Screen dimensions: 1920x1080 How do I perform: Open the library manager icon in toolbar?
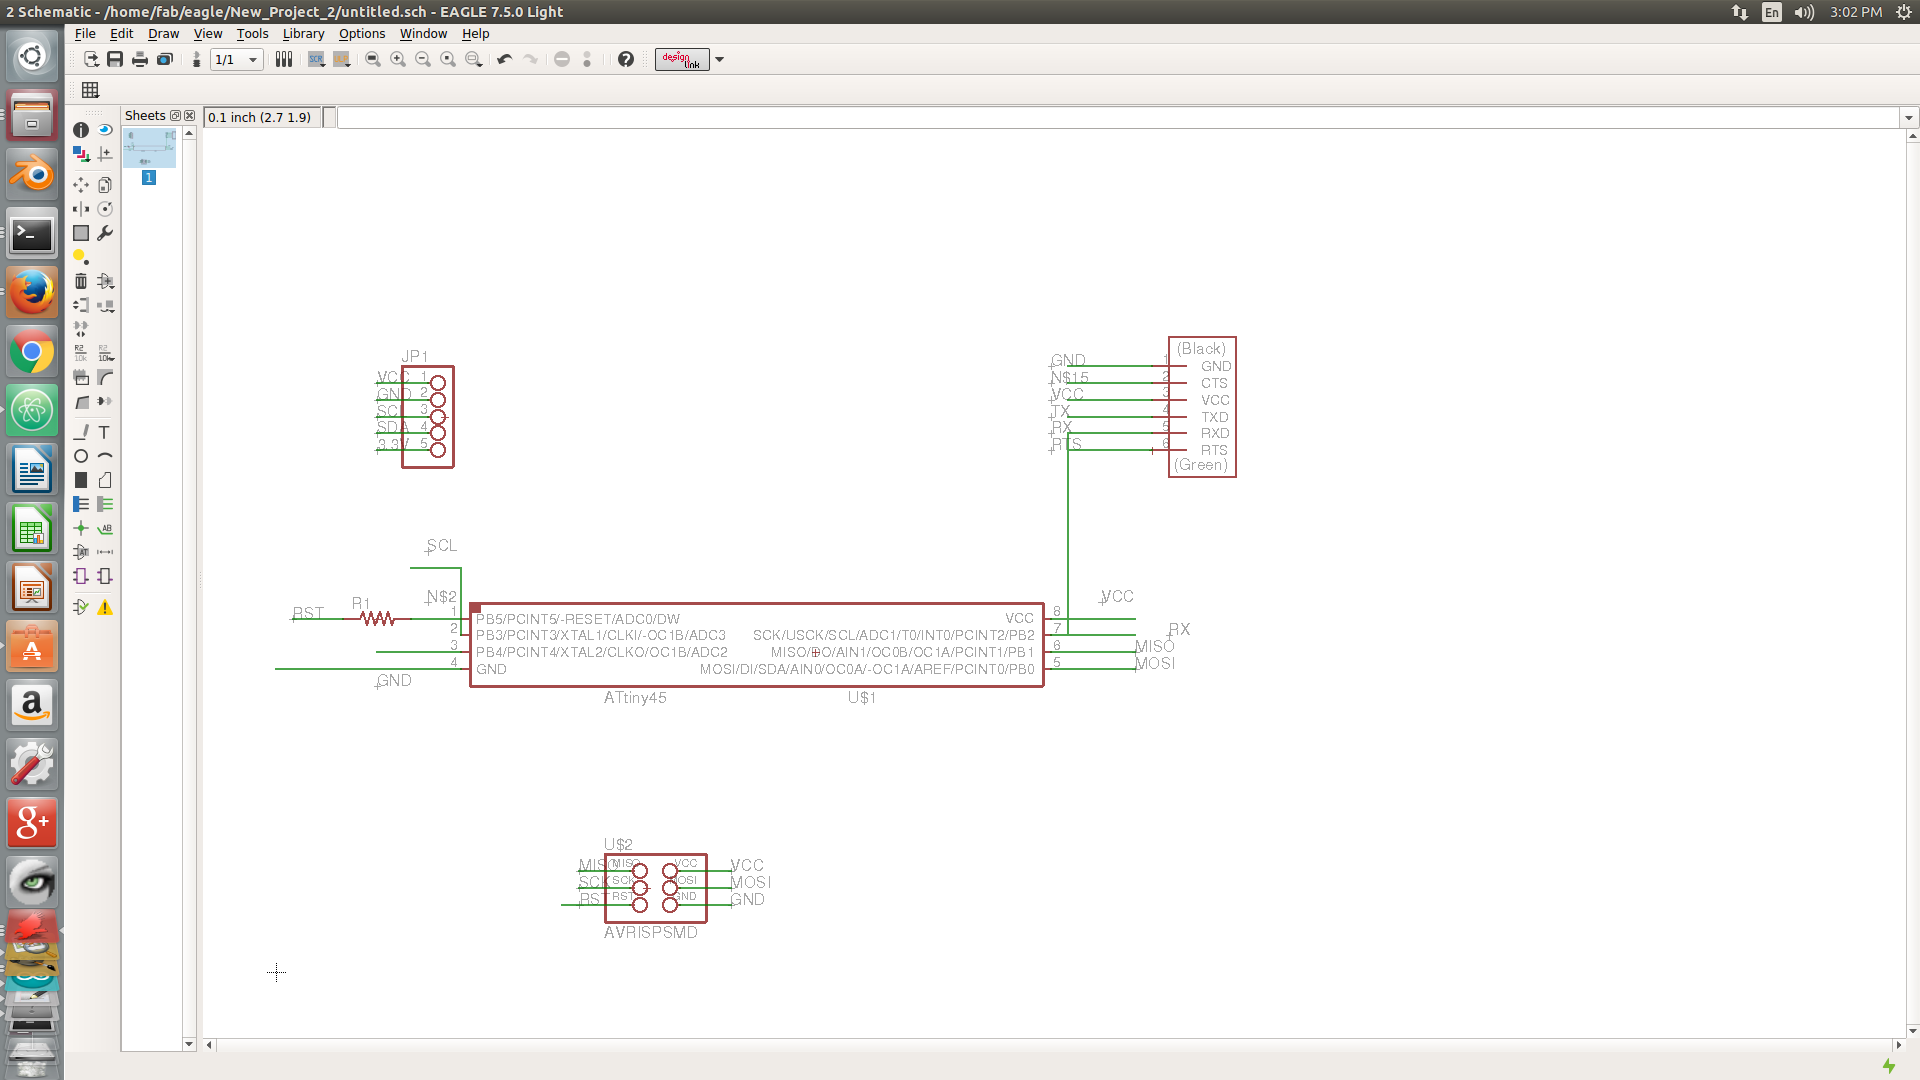pyautogui.click(x=284, y=60)
